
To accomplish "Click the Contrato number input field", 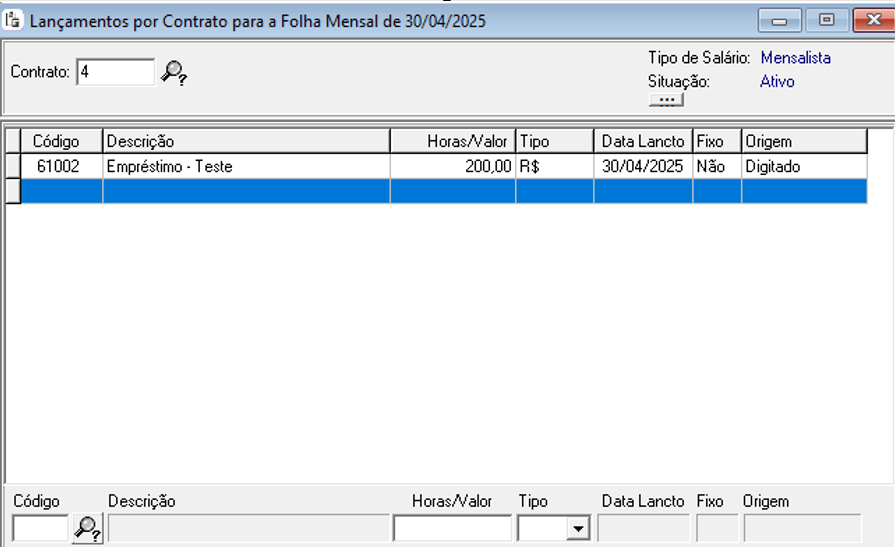I will [115, 72].
